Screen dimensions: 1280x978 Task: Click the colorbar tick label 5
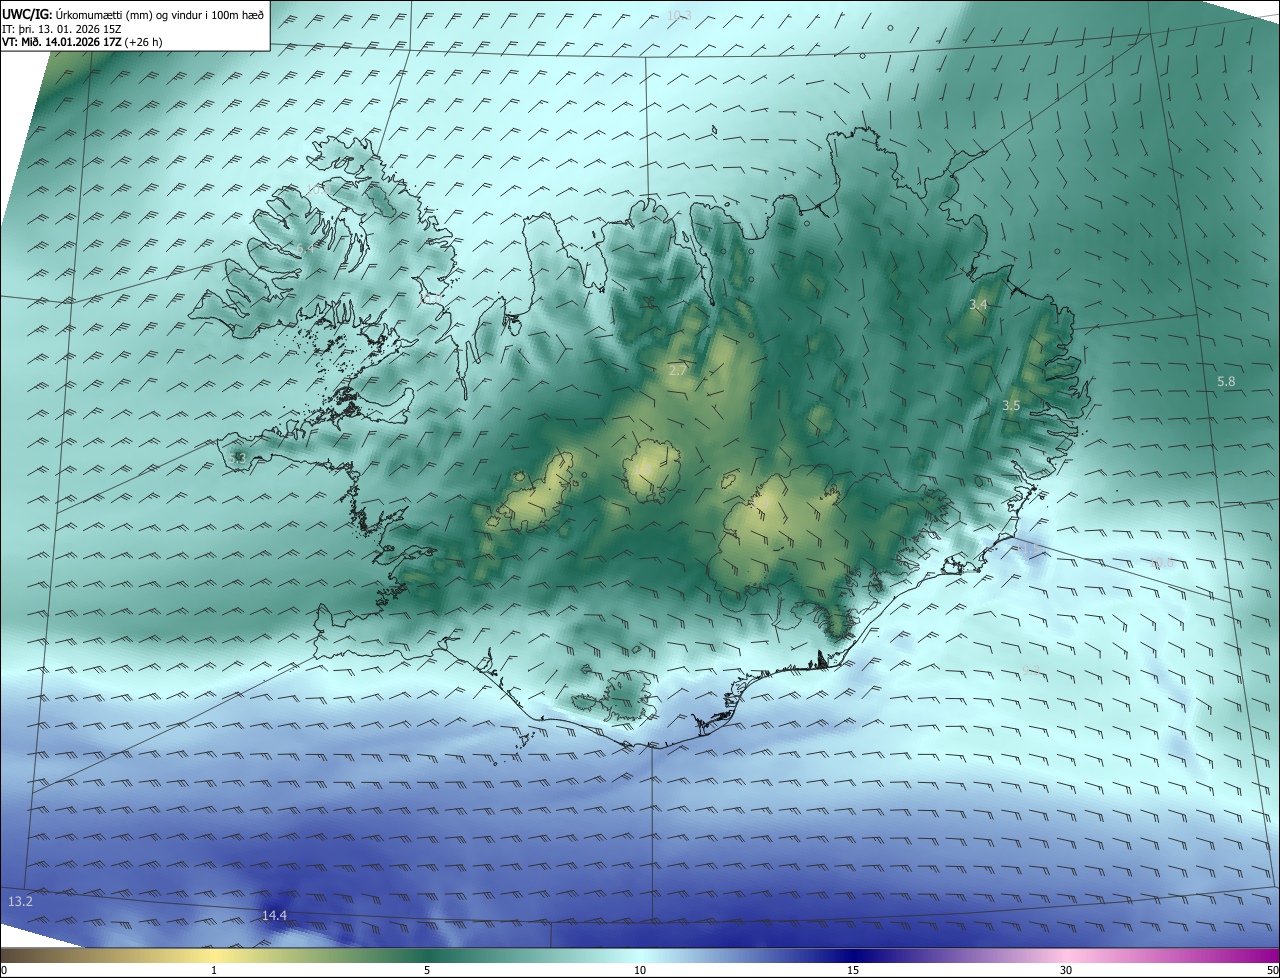click(x=427, y=970)
